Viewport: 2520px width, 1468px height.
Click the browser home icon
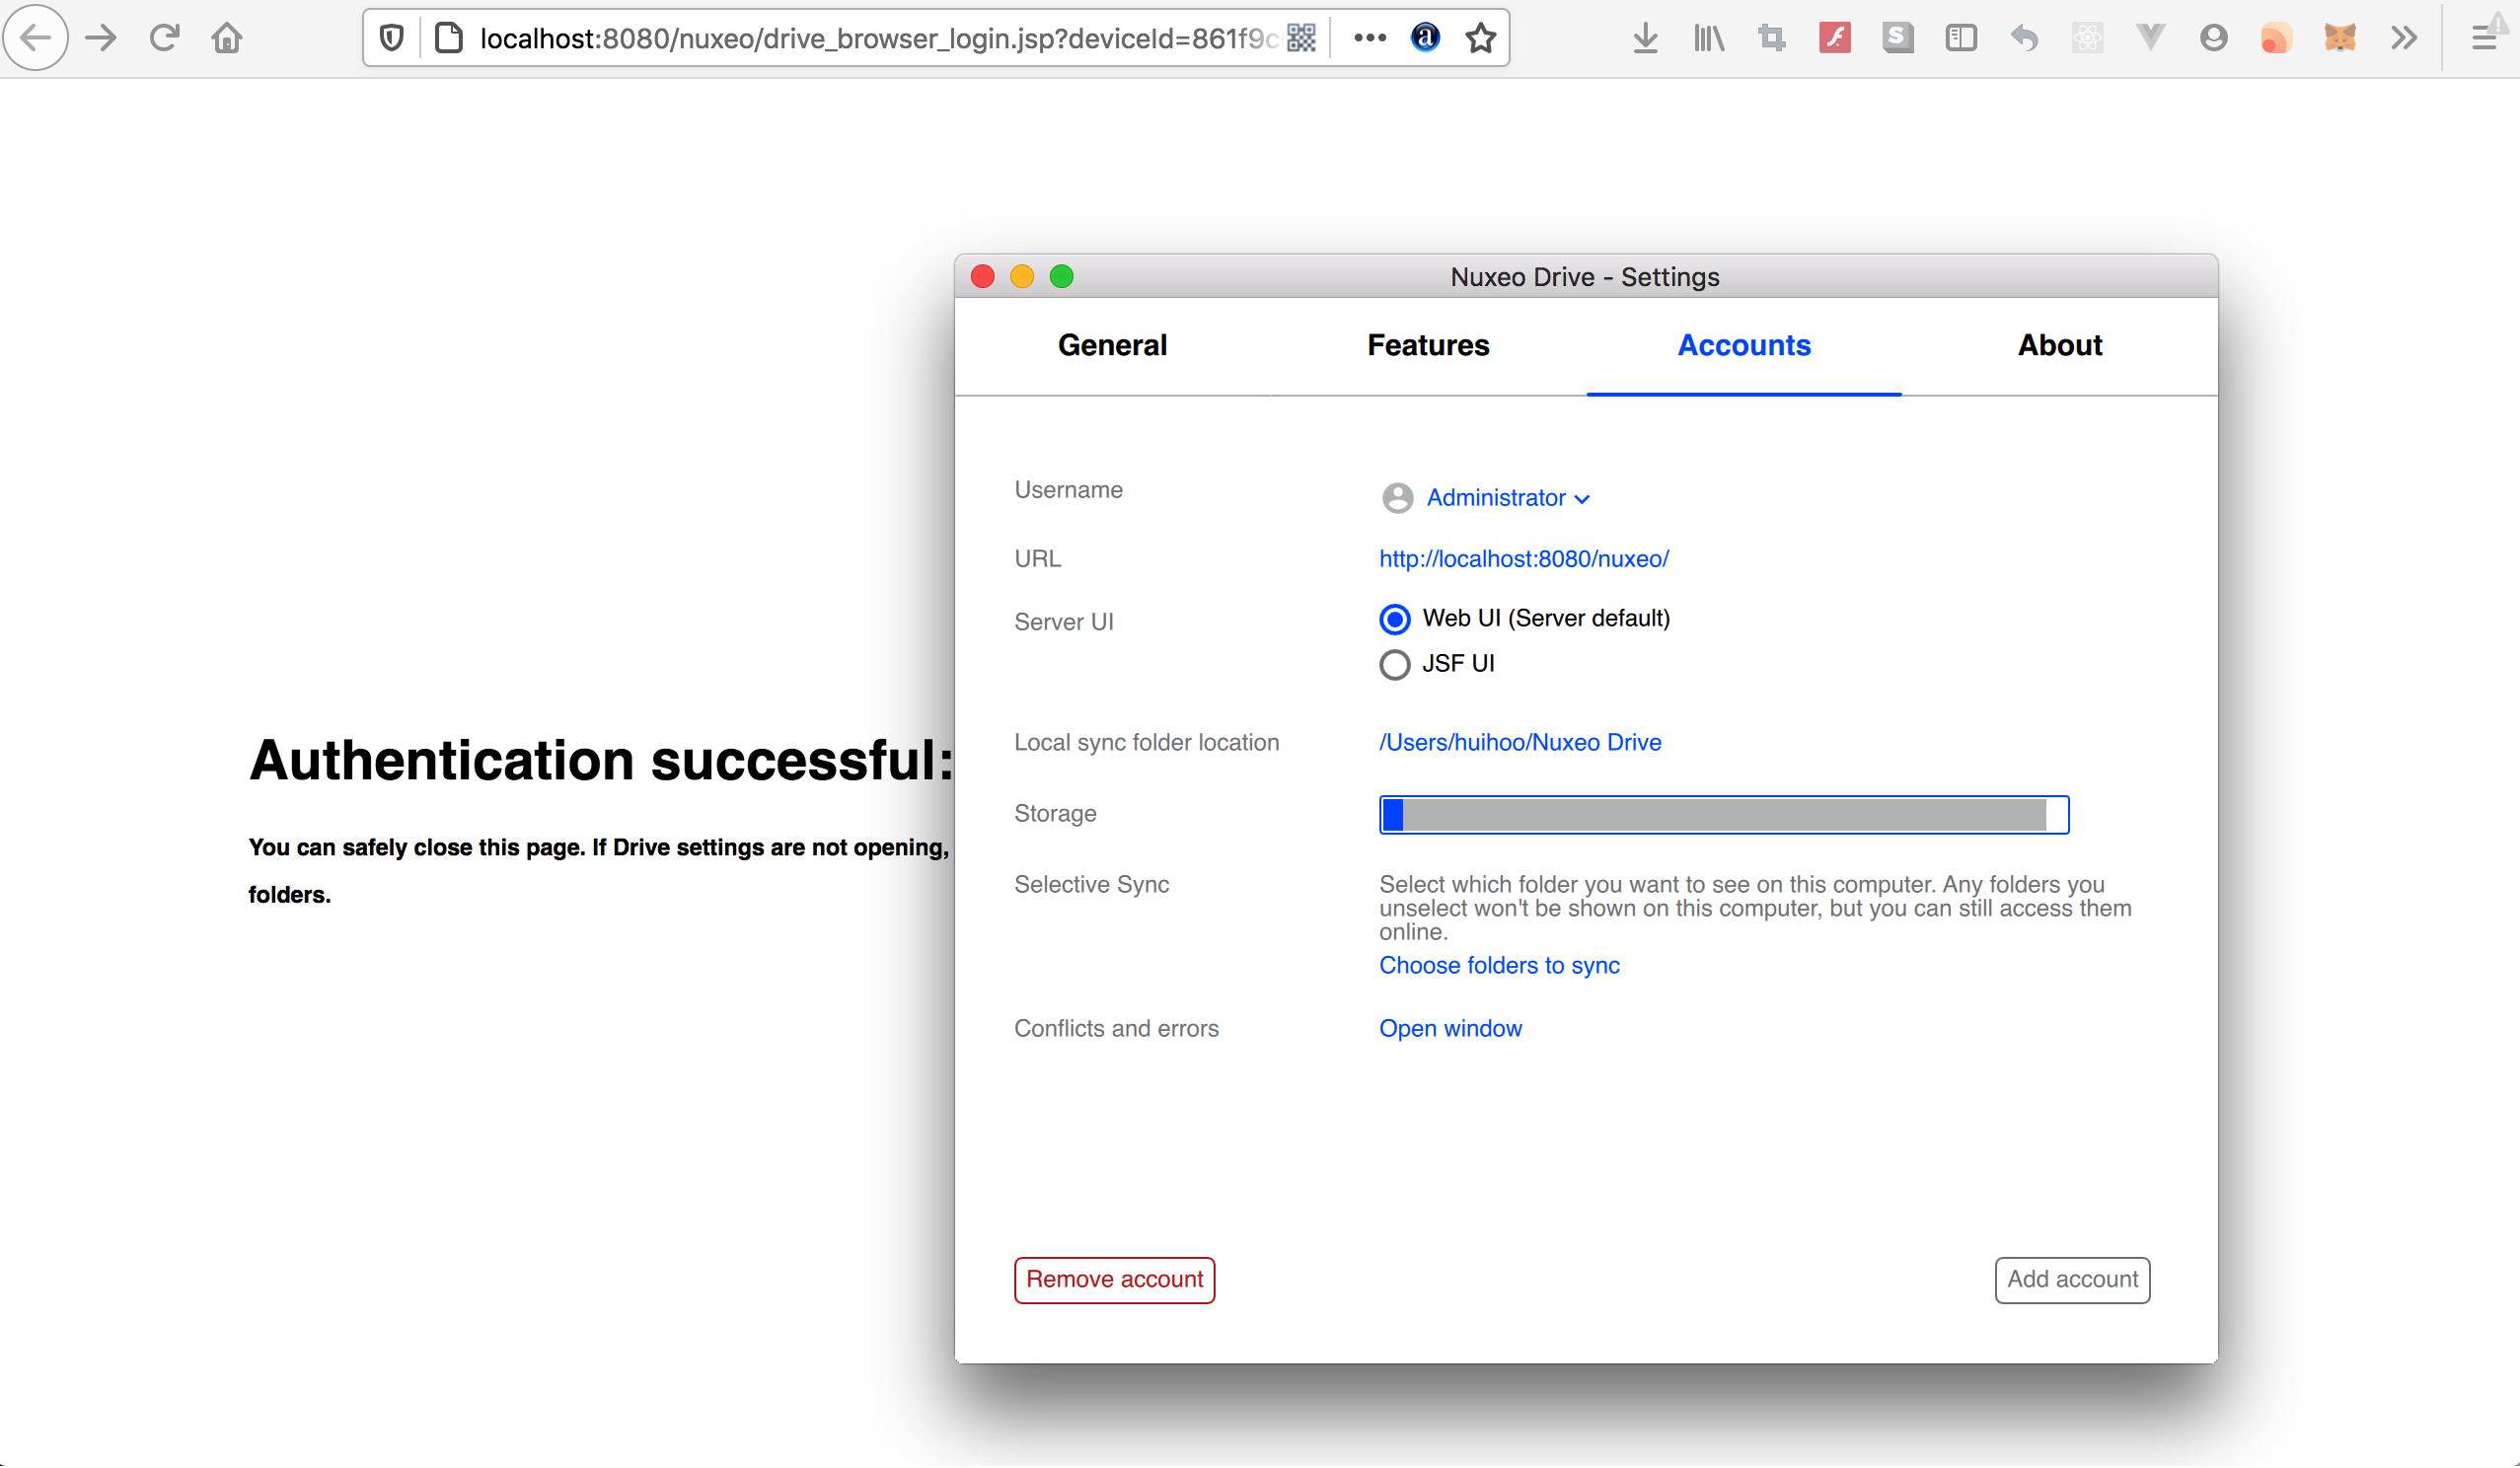coord(227,38)
